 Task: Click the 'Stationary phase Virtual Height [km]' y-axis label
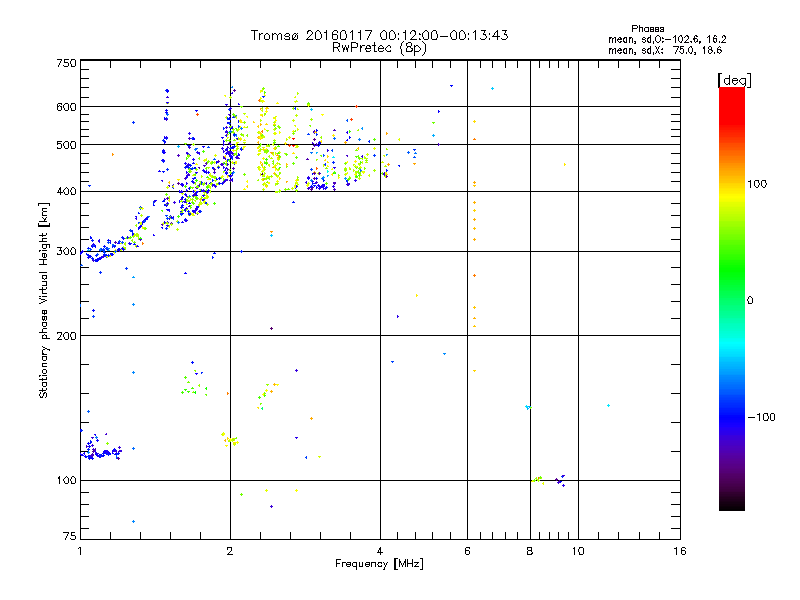click(44, 301)
